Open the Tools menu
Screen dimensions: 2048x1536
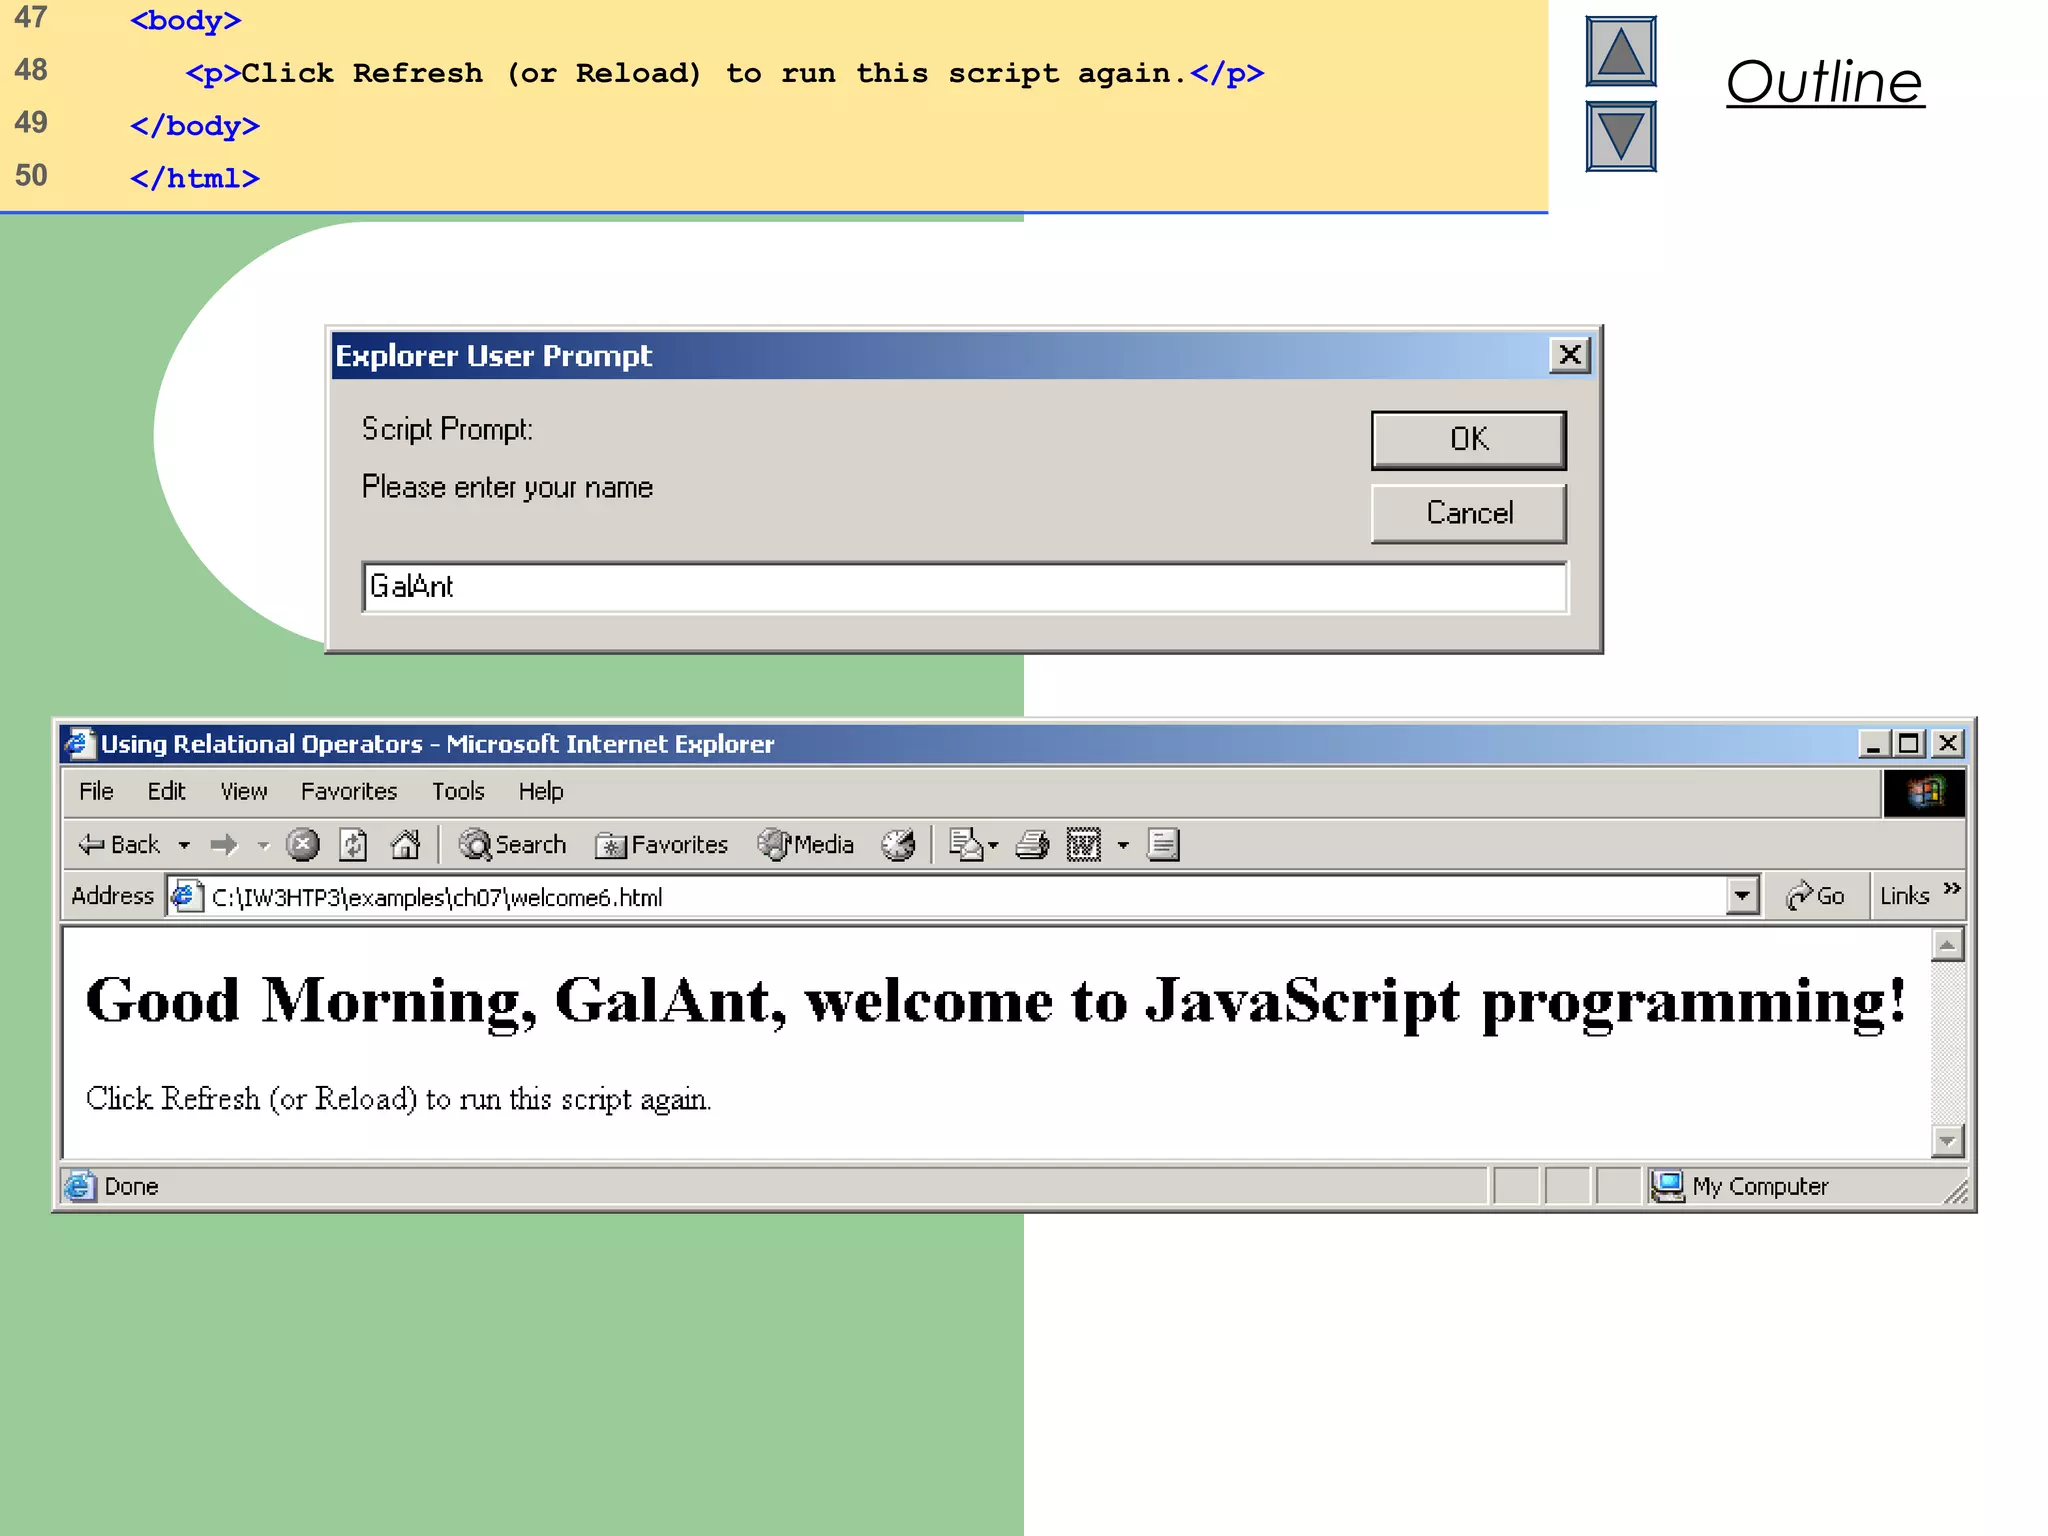458,791
